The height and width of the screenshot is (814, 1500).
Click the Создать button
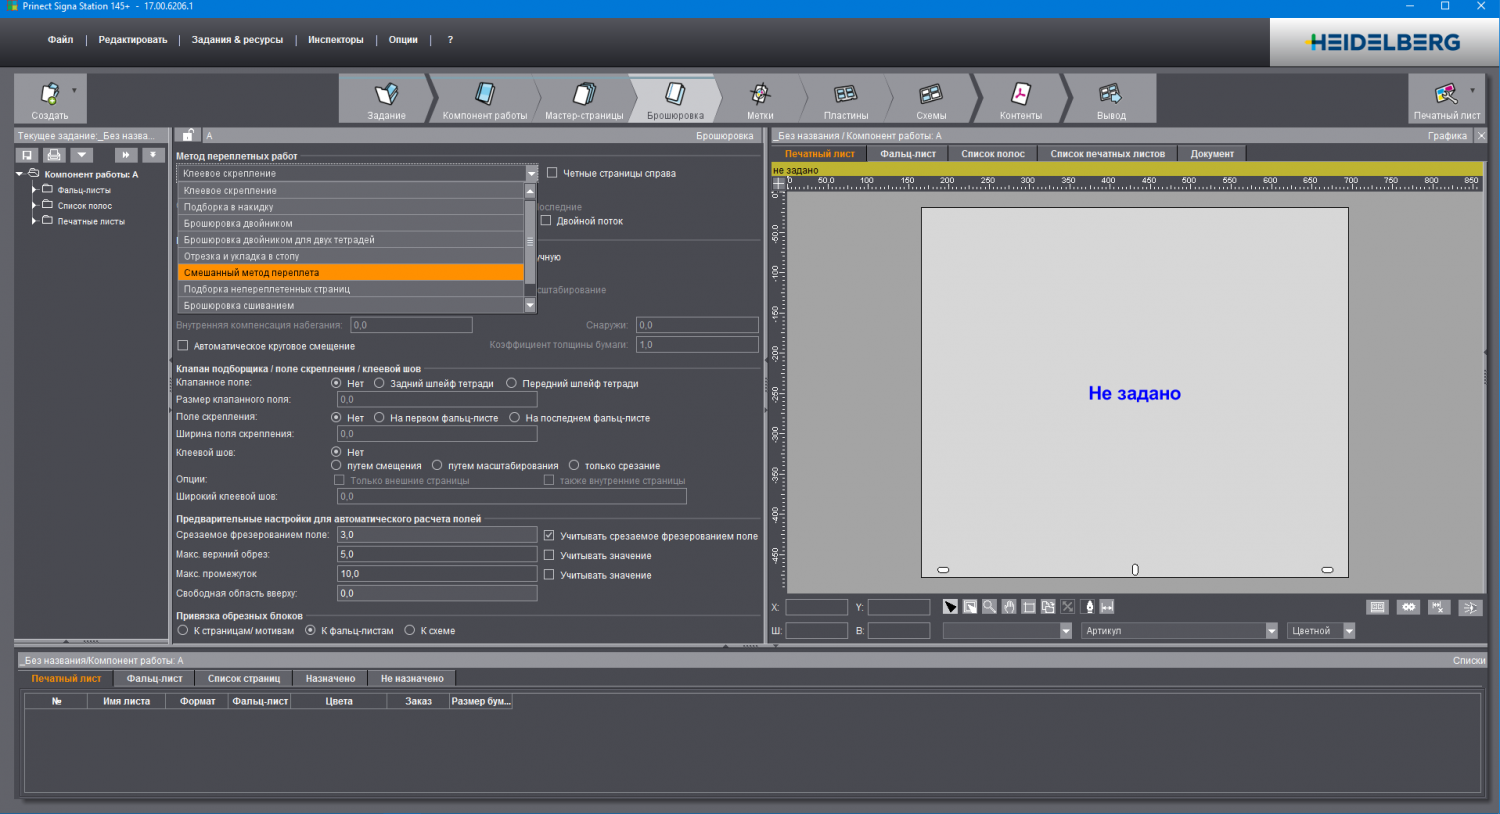50,99
